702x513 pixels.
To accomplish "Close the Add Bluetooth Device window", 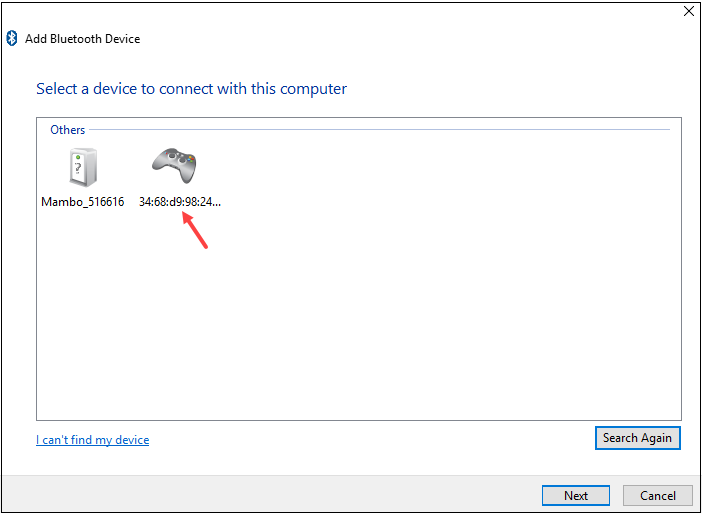I will [x=688, y=11].
